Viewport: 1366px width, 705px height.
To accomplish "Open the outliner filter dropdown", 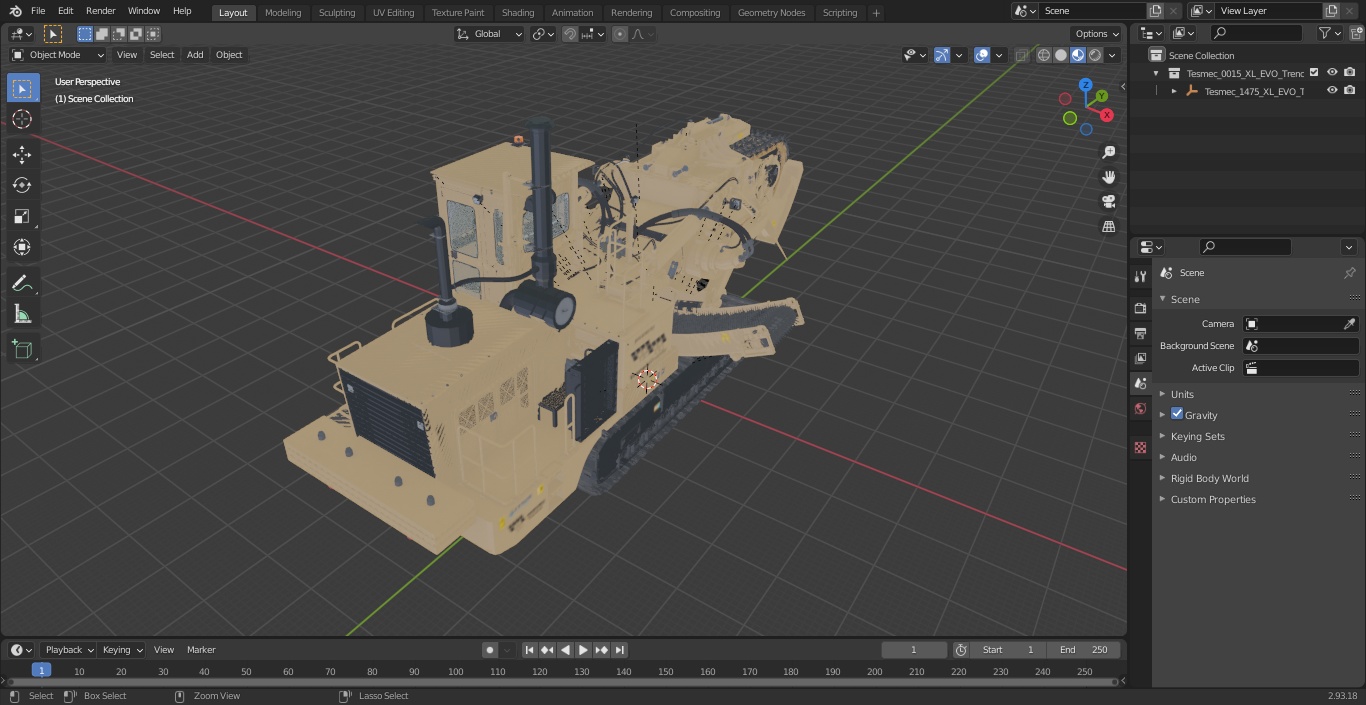I will click(x=1329, y=33).
